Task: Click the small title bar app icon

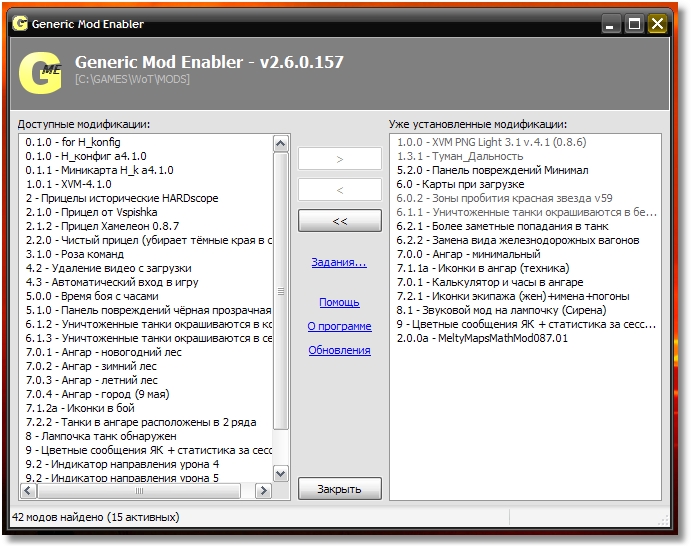Action: pos(20,23)
